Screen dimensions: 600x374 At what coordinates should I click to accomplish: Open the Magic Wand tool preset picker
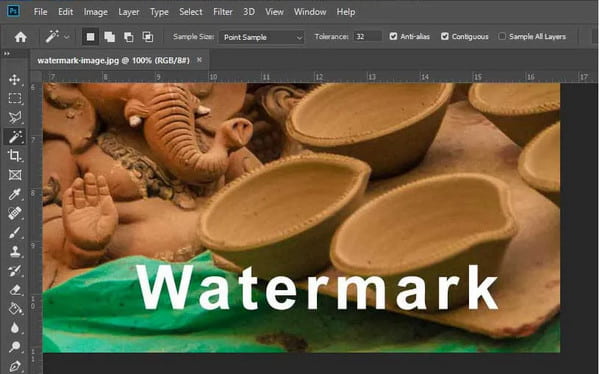pos(67,37)
